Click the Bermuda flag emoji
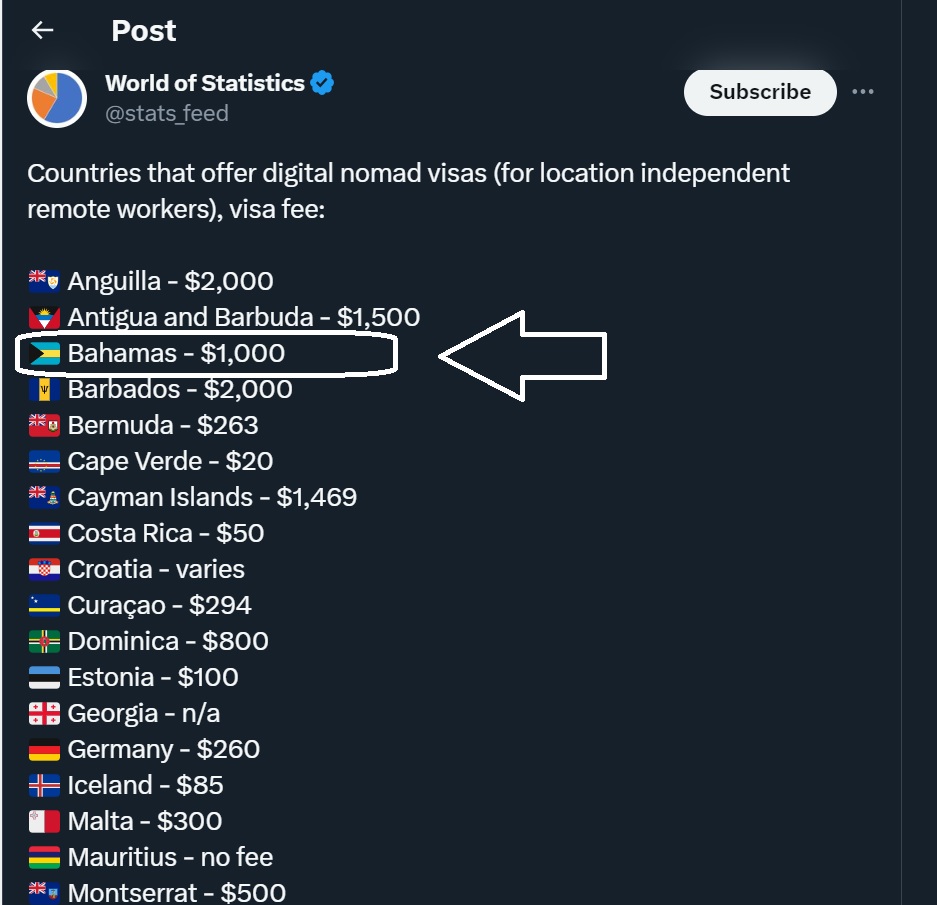 (x=44, y=426)
